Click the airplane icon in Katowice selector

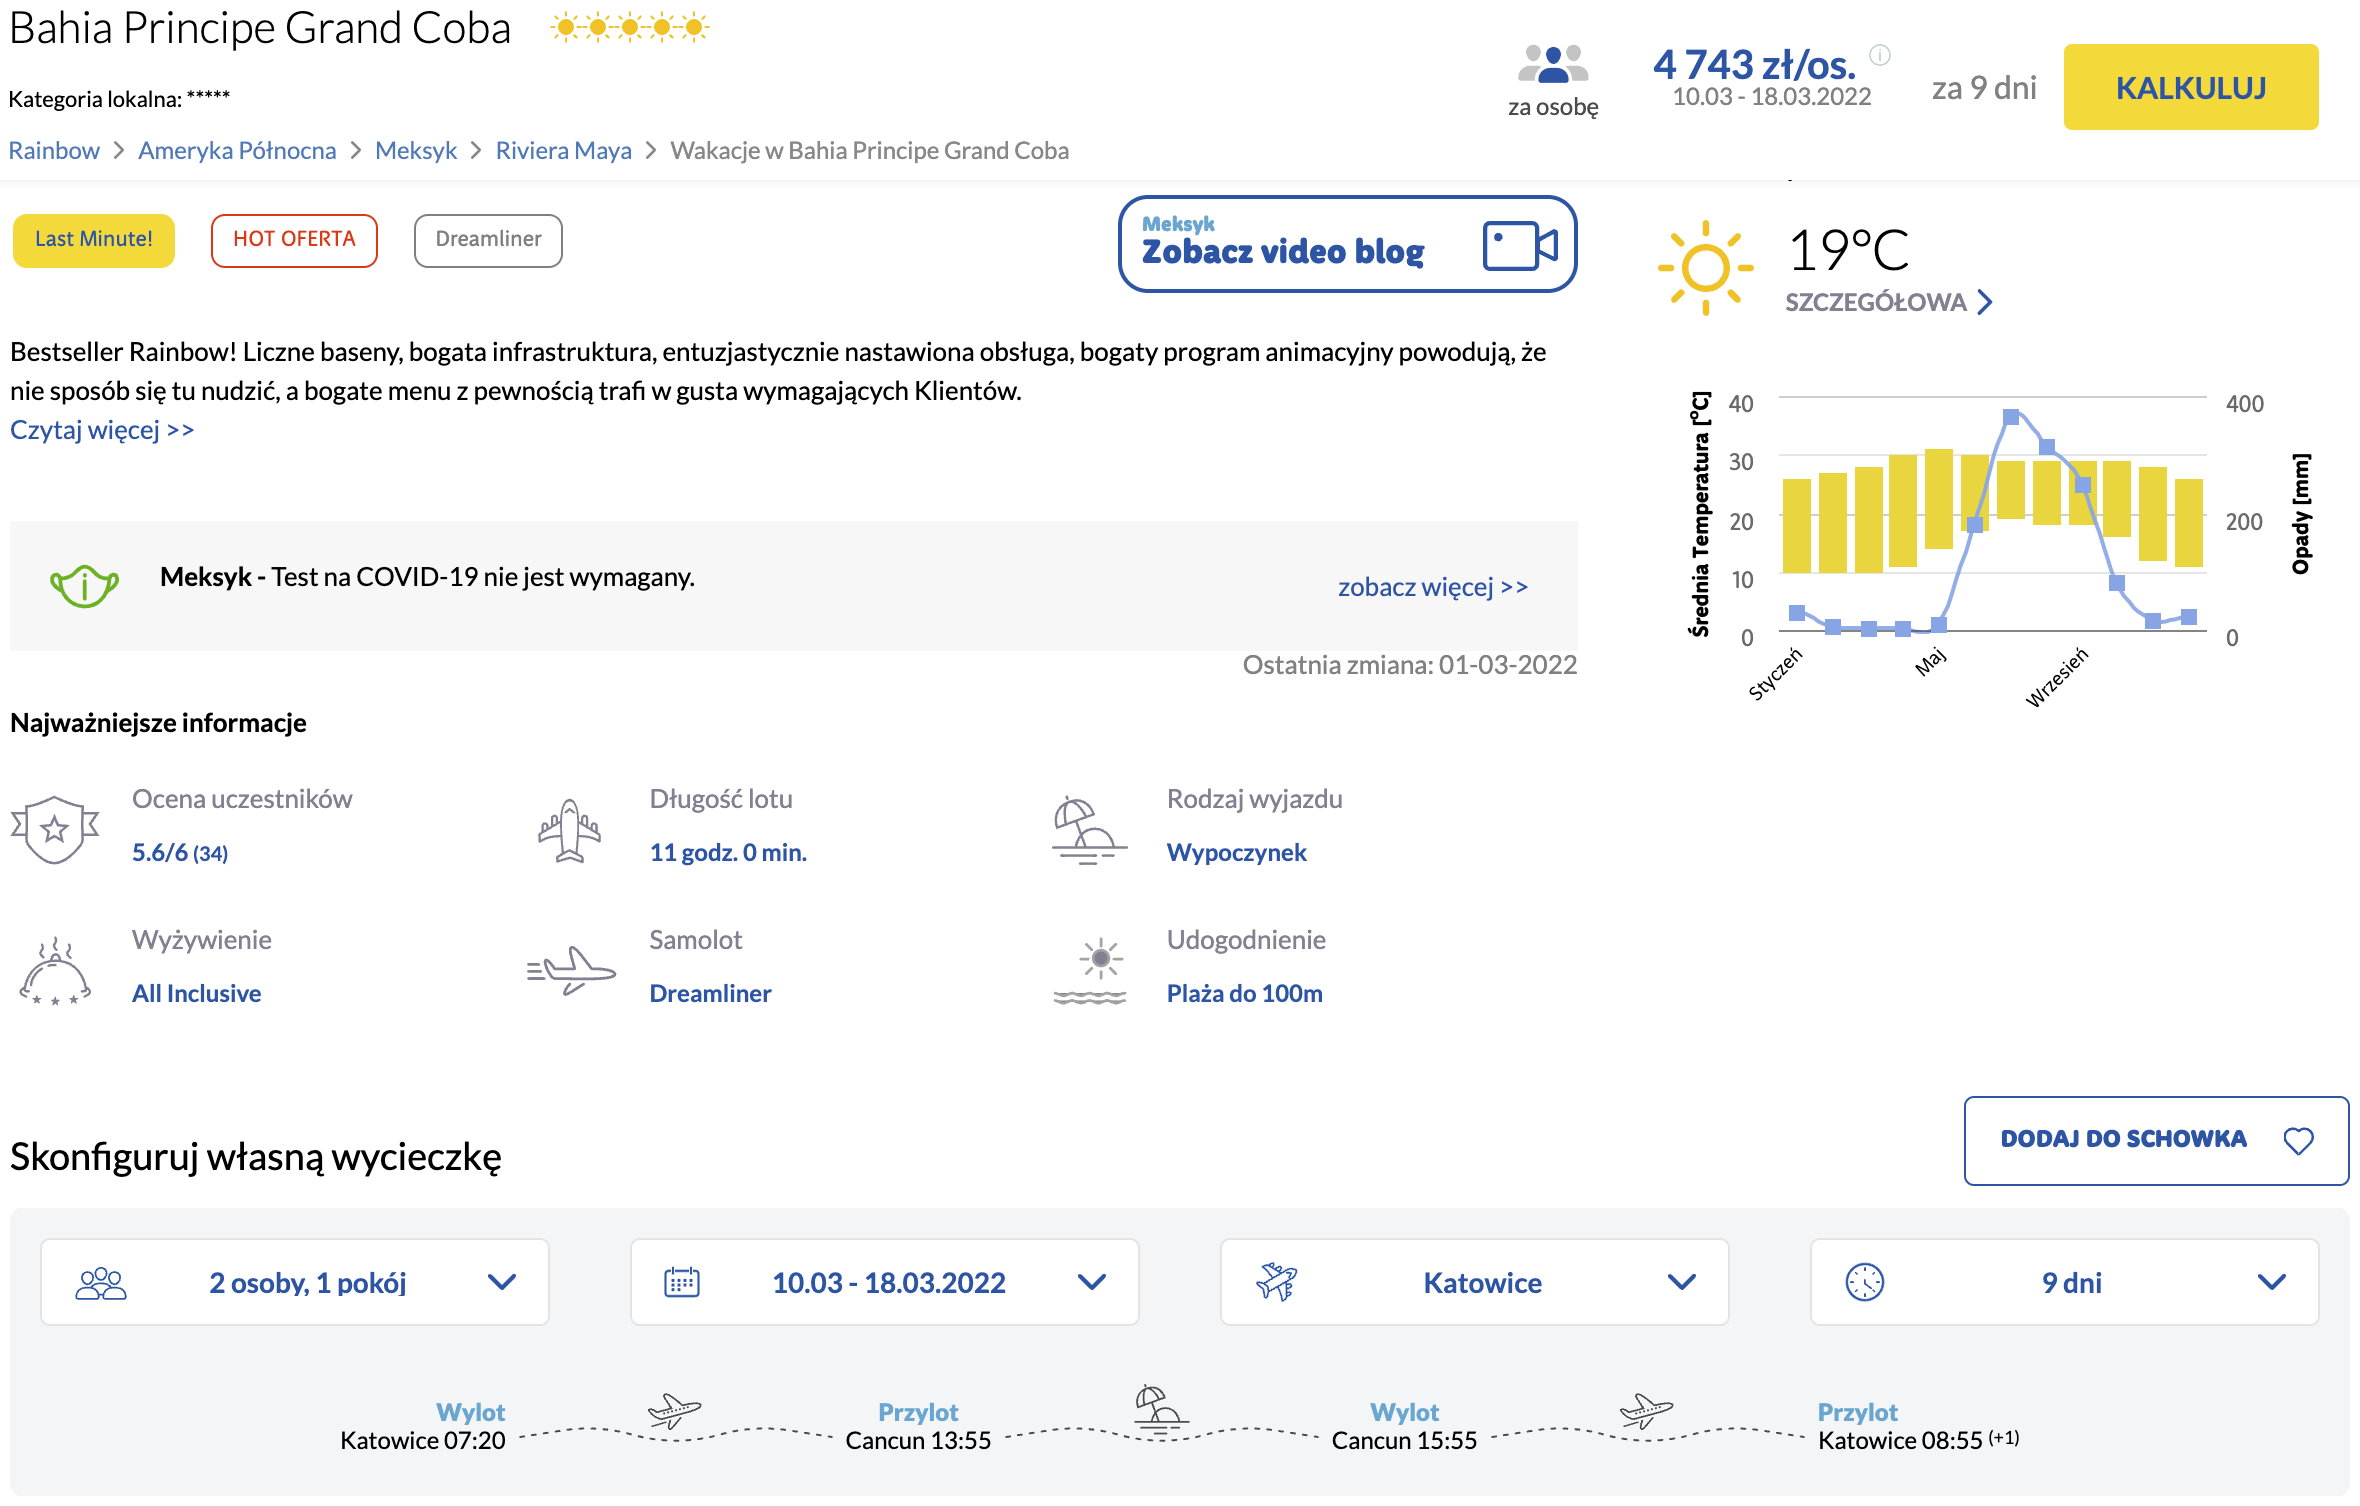pos(1276,1282)
